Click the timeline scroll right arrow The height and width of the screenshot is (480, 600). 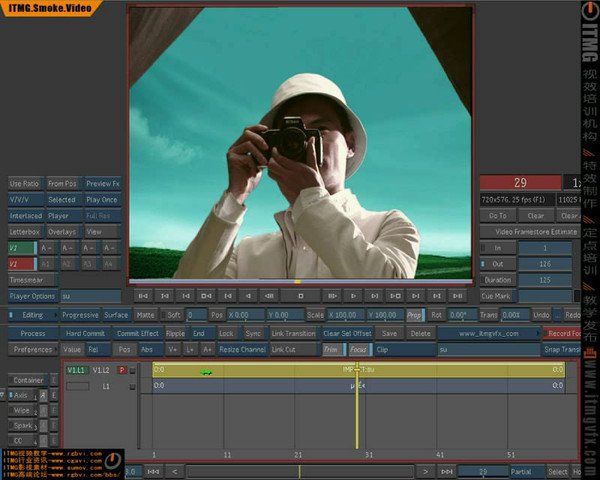coord(426,471)
